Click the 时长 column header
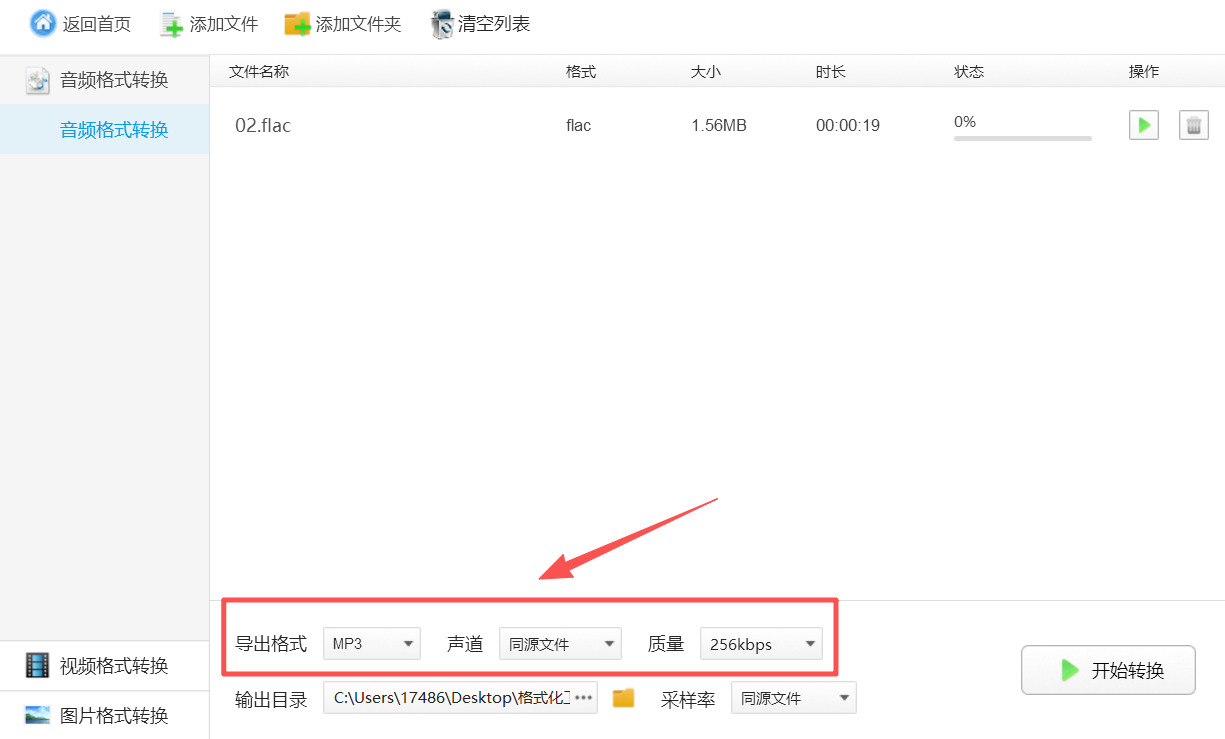 pyautogui.click(x=831, y=71)
